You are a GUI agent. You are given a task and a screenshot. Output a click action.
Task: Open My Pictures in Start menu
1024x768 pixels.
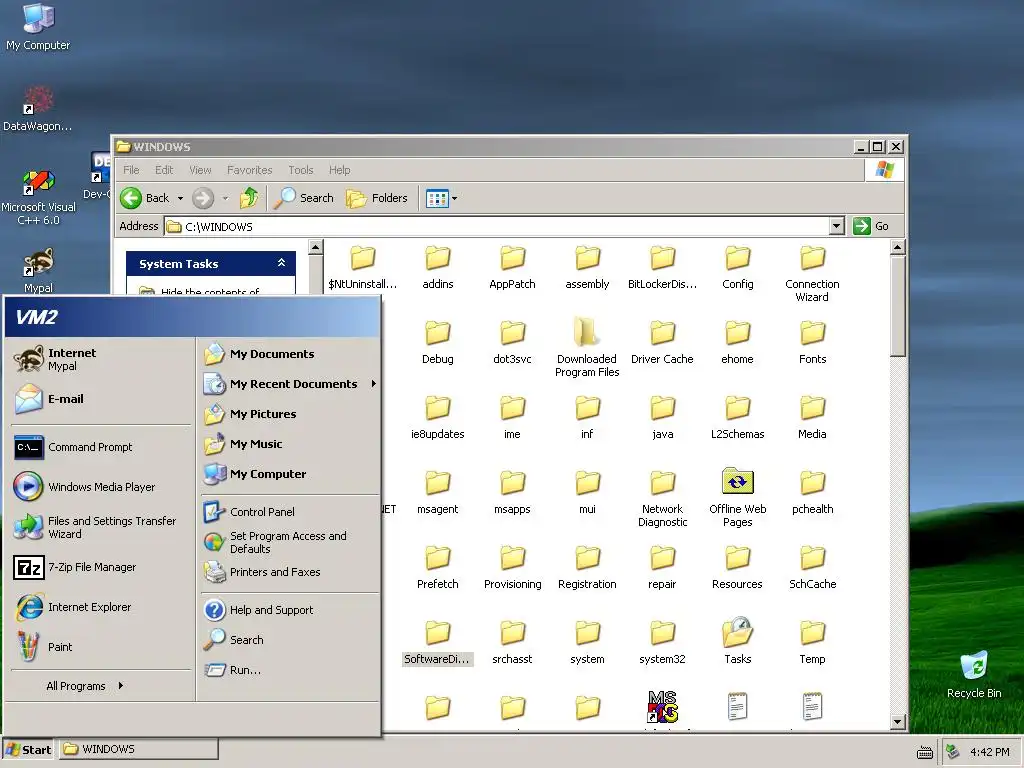tap(289, 414)
